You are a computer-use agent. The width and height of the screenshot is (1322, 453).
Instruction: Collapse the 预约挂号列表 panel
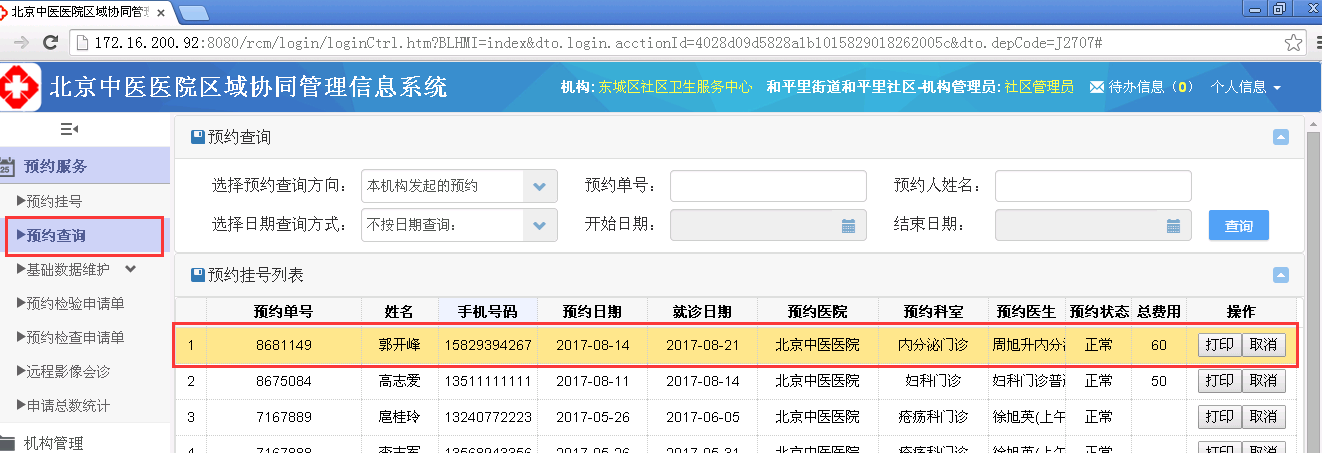(1280, 274)
